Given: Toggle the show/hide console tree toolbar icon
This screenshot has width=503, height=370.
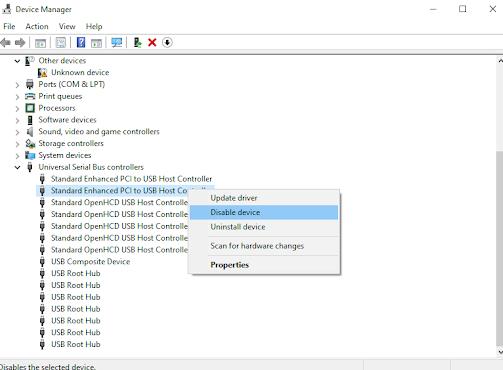Looking at the screenshot, I should tap(40, 43).
